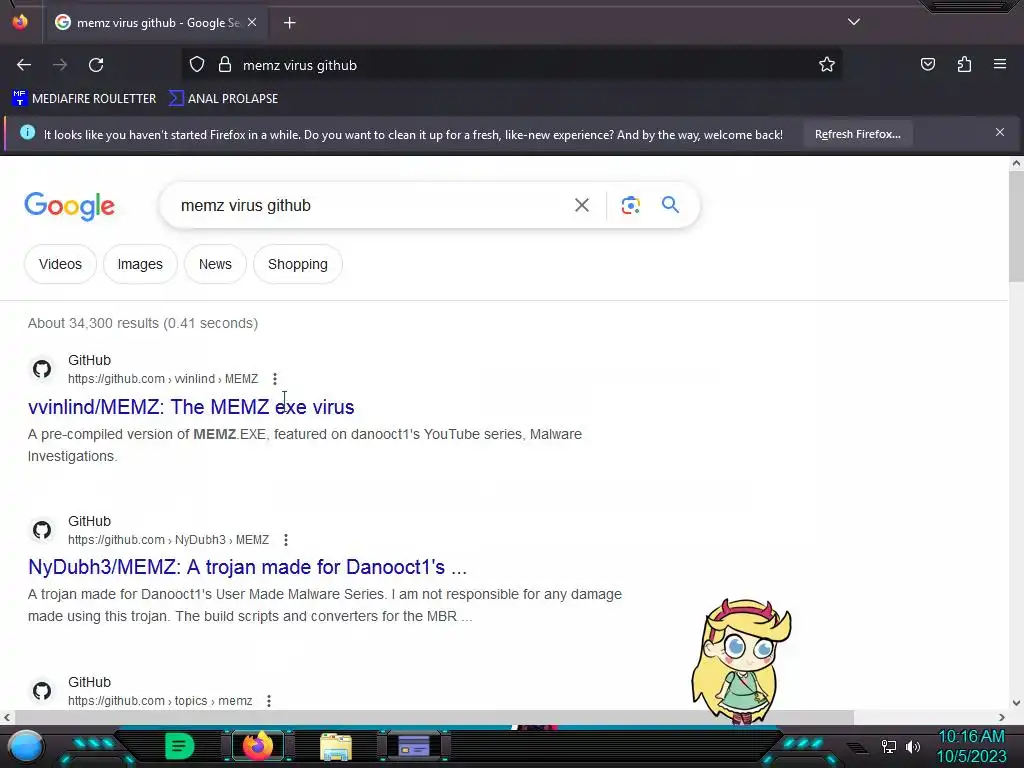Submit search with magnifying glass icon
This screenshot has height=768, width=1024.
click(670, 205)
